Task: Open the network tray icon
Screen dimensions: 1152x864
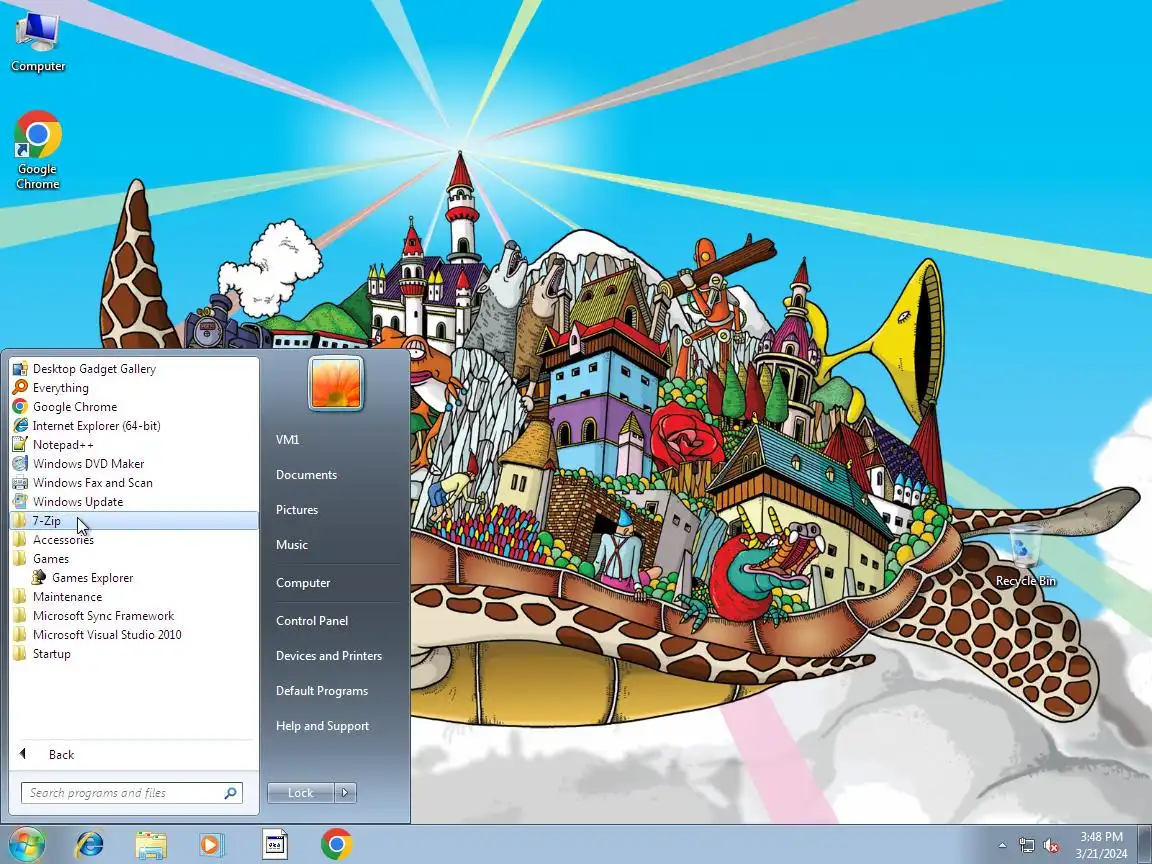Action: 1026,846
